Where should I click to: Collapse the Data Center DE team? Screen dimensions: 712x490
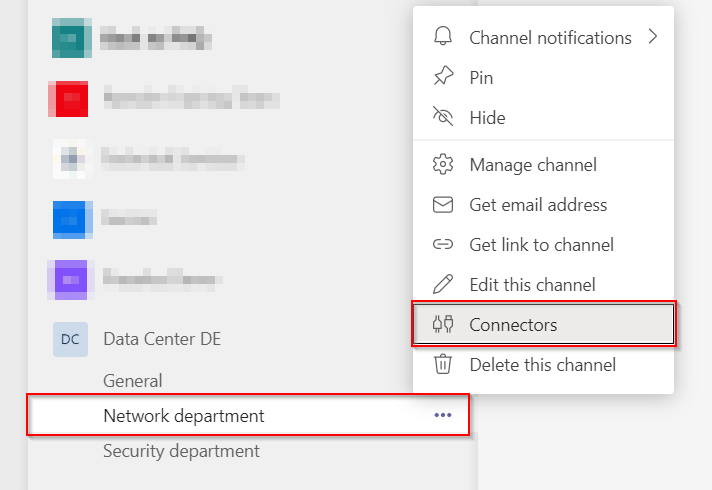click(x=162, y=339)
